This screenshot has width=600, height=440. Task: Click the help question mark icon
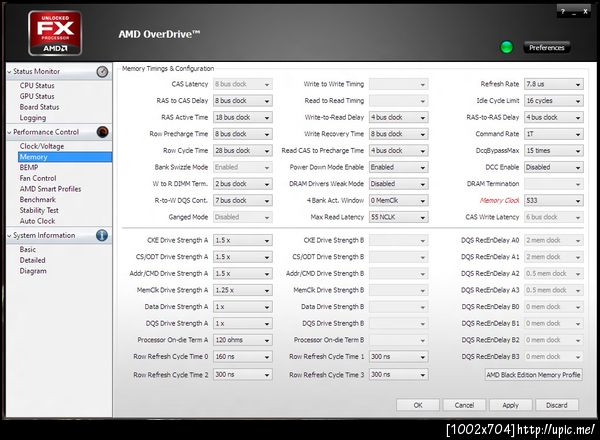pos(562,11)
